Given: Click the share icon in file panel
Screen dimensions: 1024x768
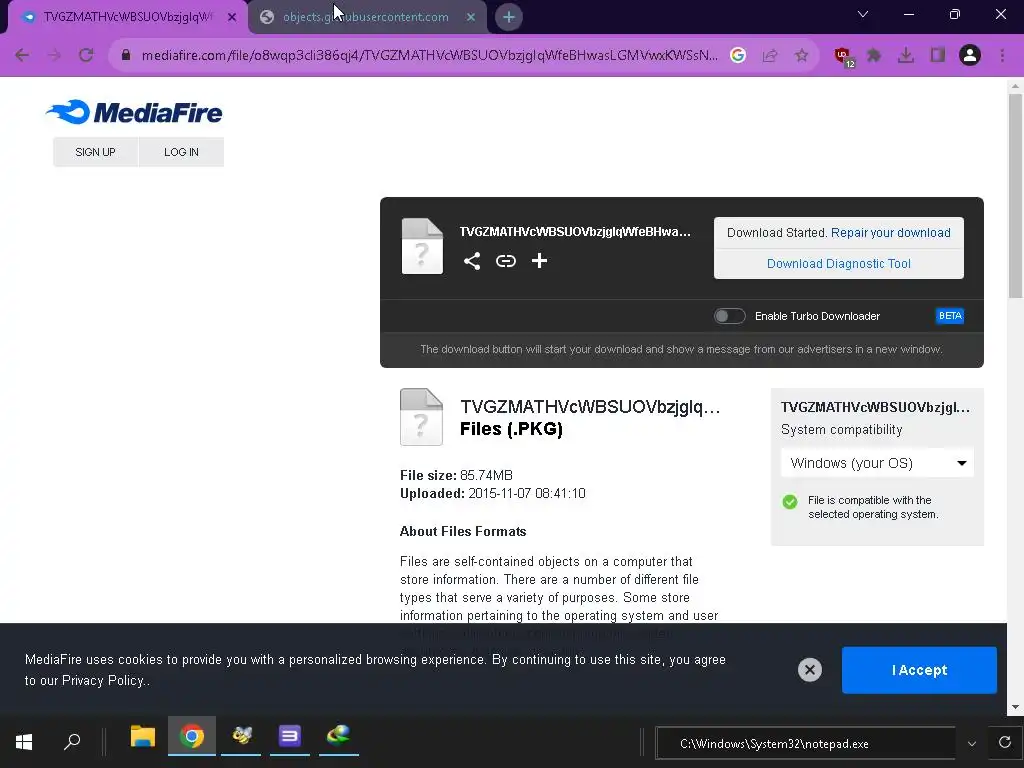Looking at the screenshot, I should point(472,261).
